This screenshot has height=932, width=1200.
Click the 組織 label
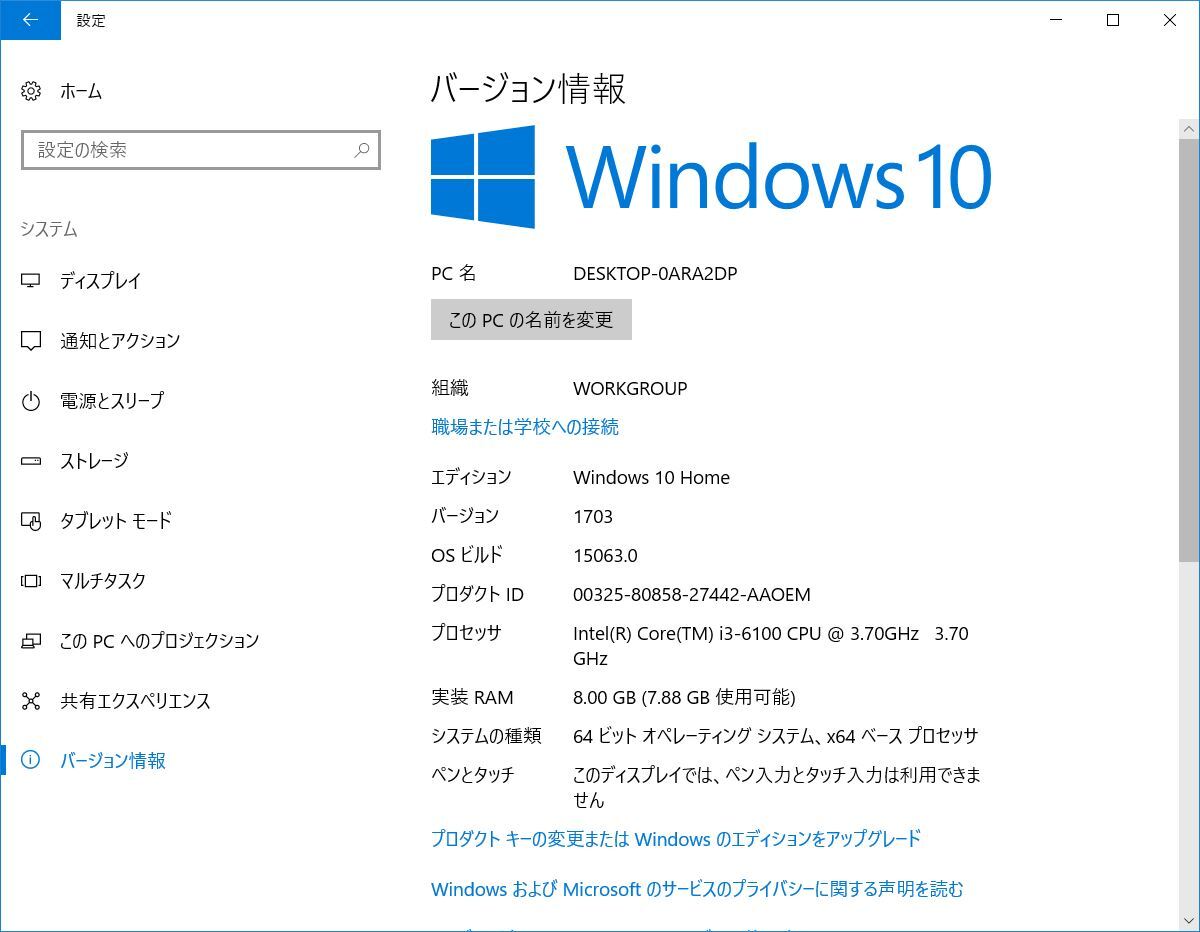(x=450, y=389)
